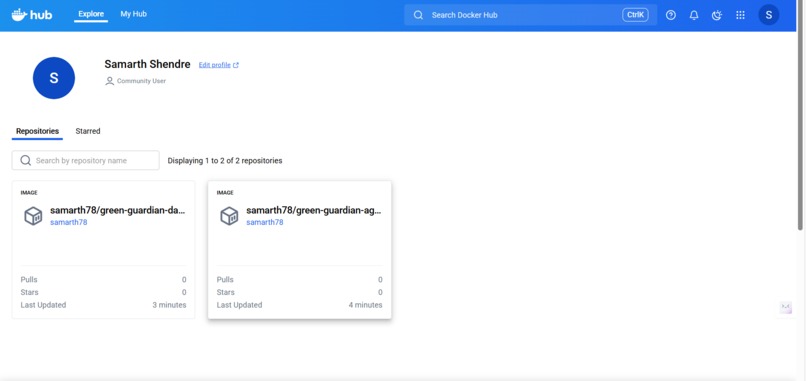Click the repository search magnifier icon
This screenshot has width=806, height=381.
25,160
